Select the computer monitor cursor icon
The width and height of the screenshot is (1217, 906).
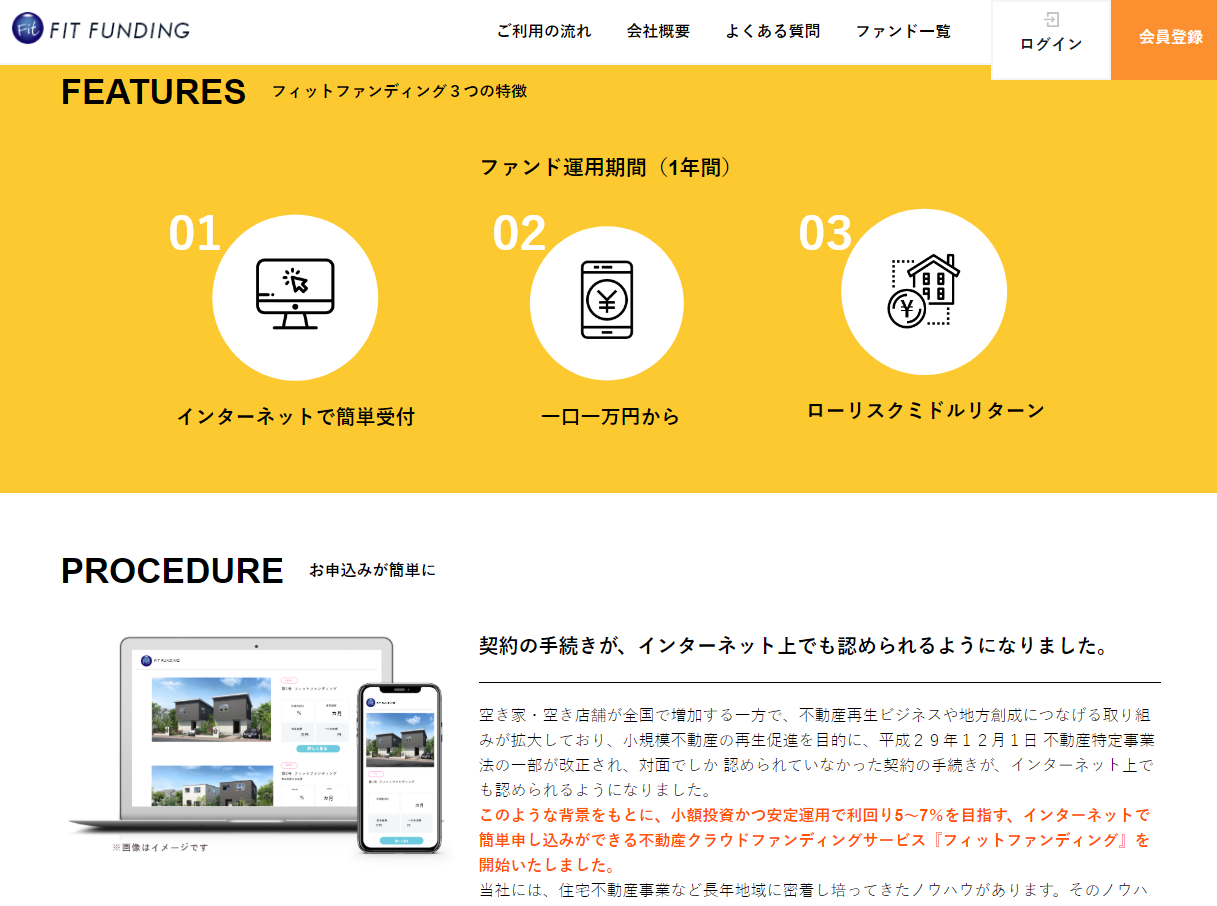(295, 293)
